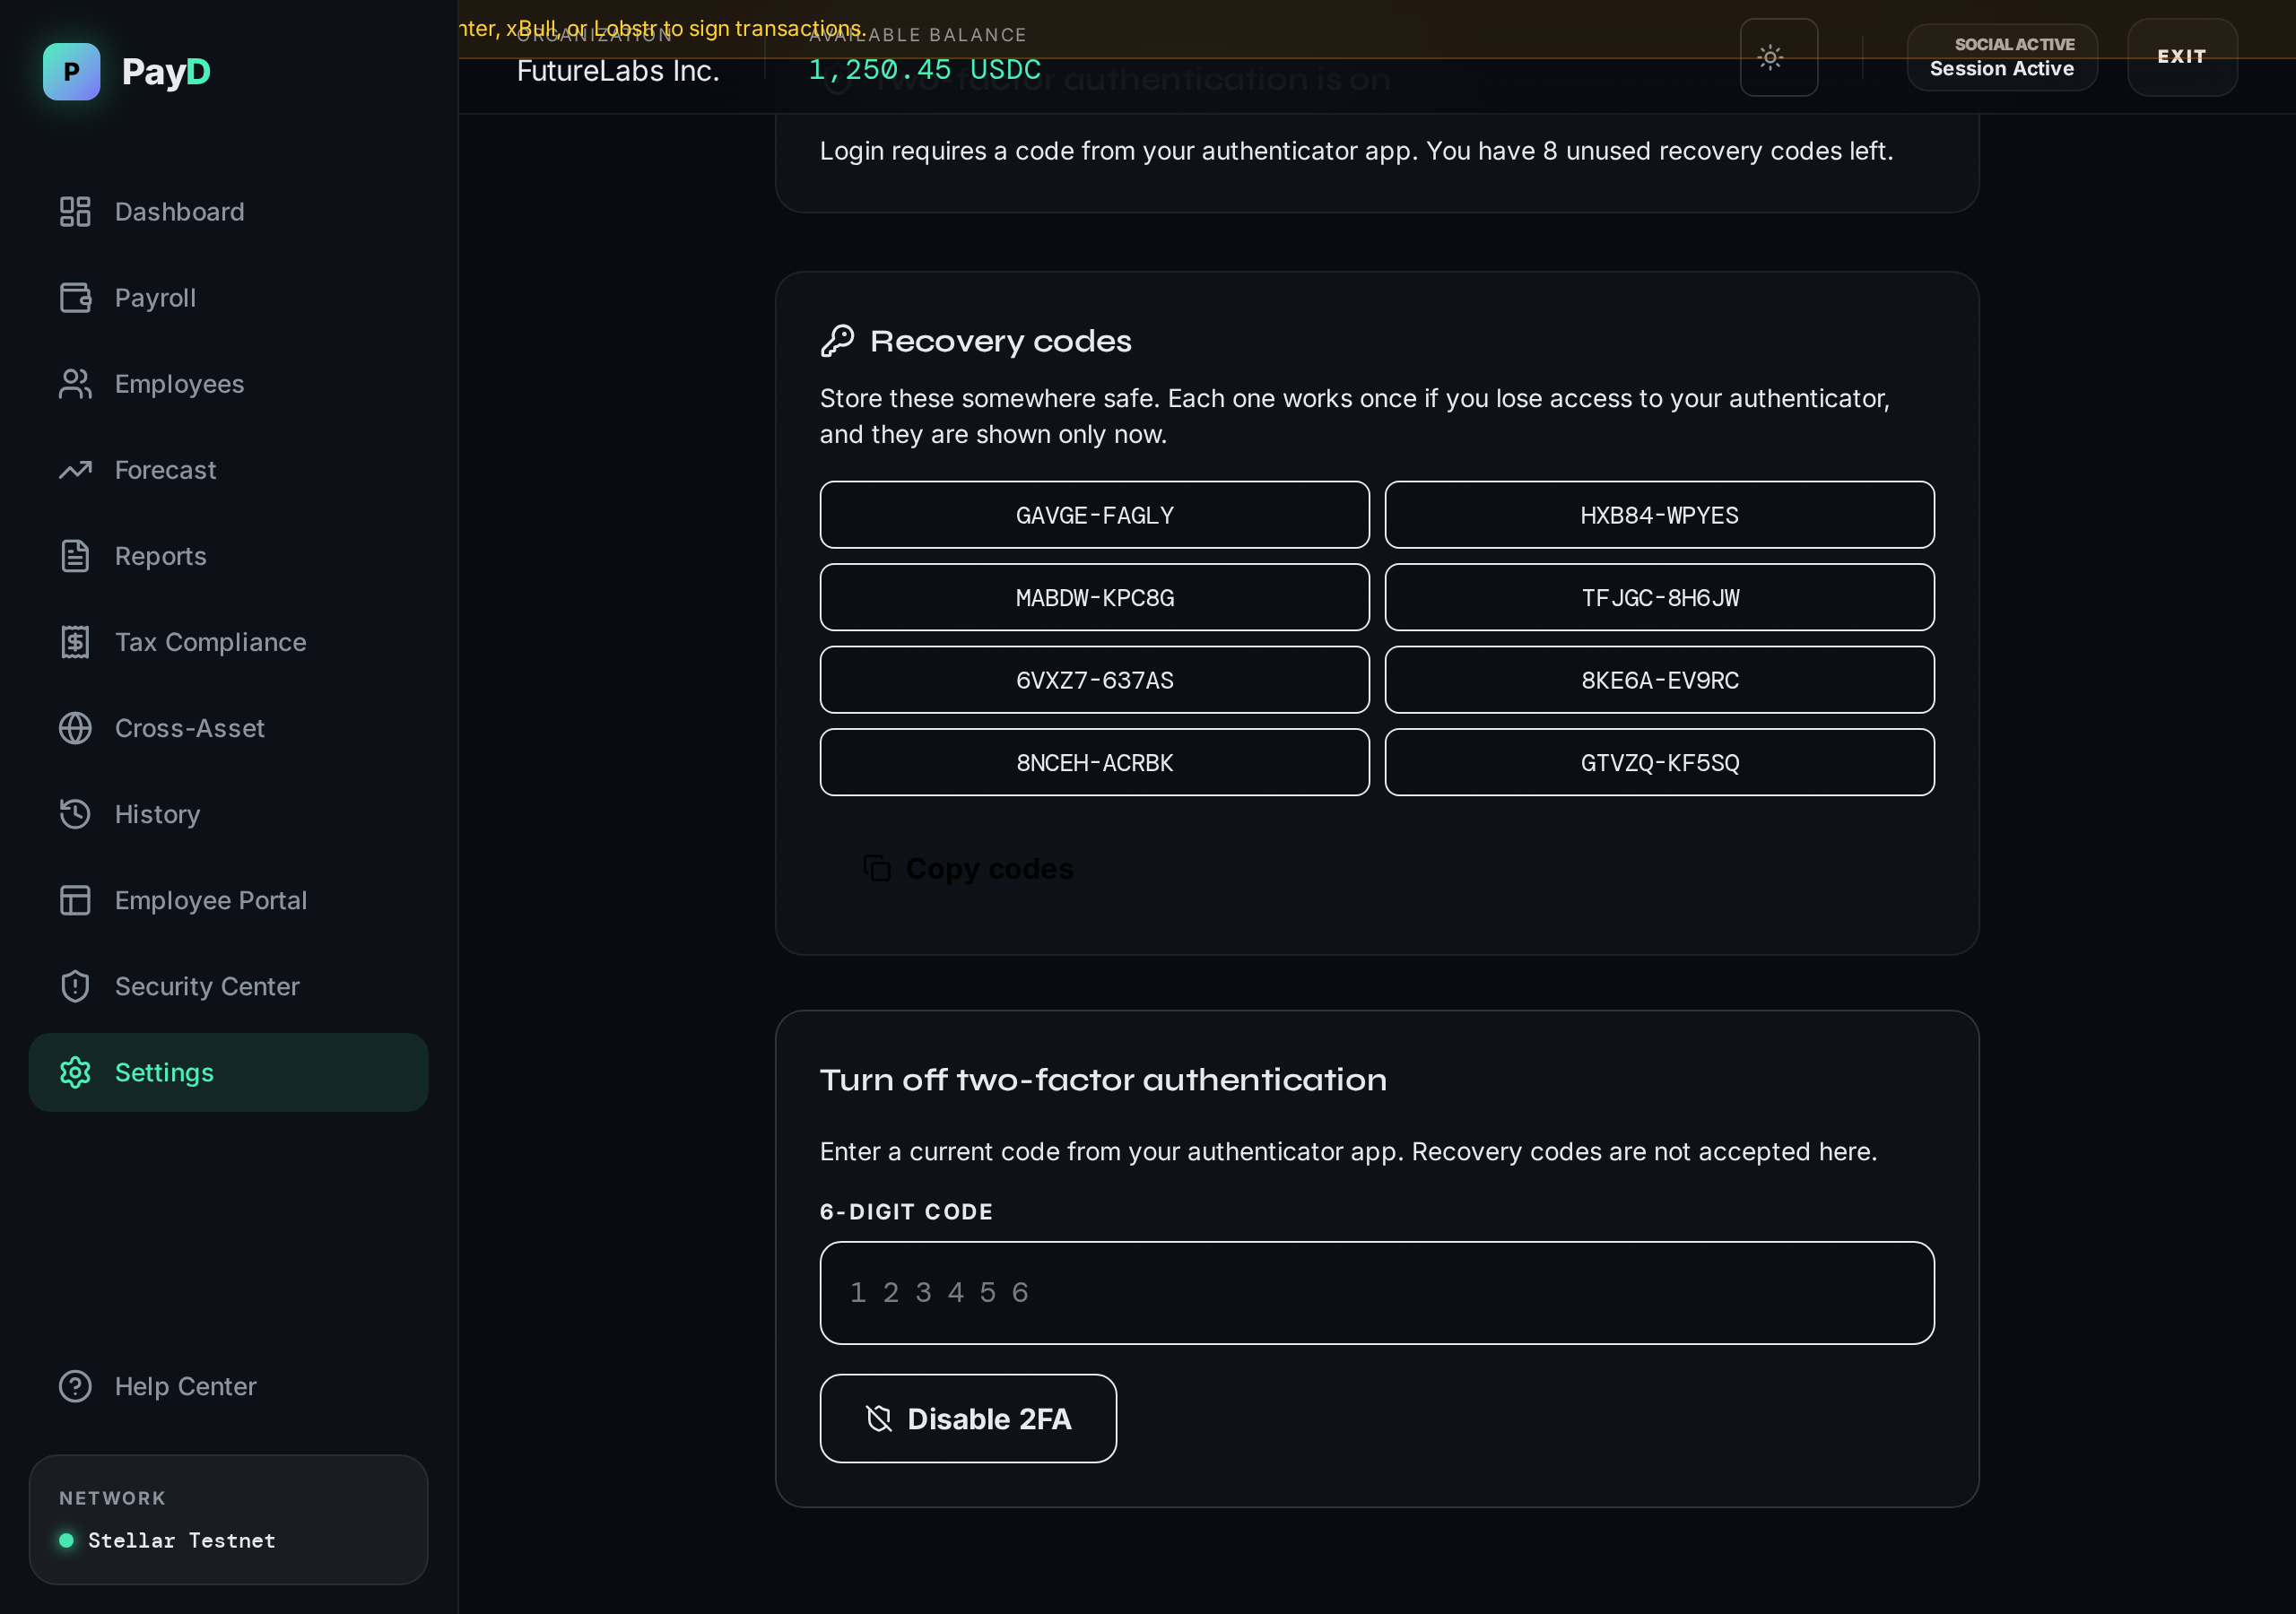Go to the Payroll page
Screen dimensions: 2296x1614
pyautogui.click(x=228, y=297)
